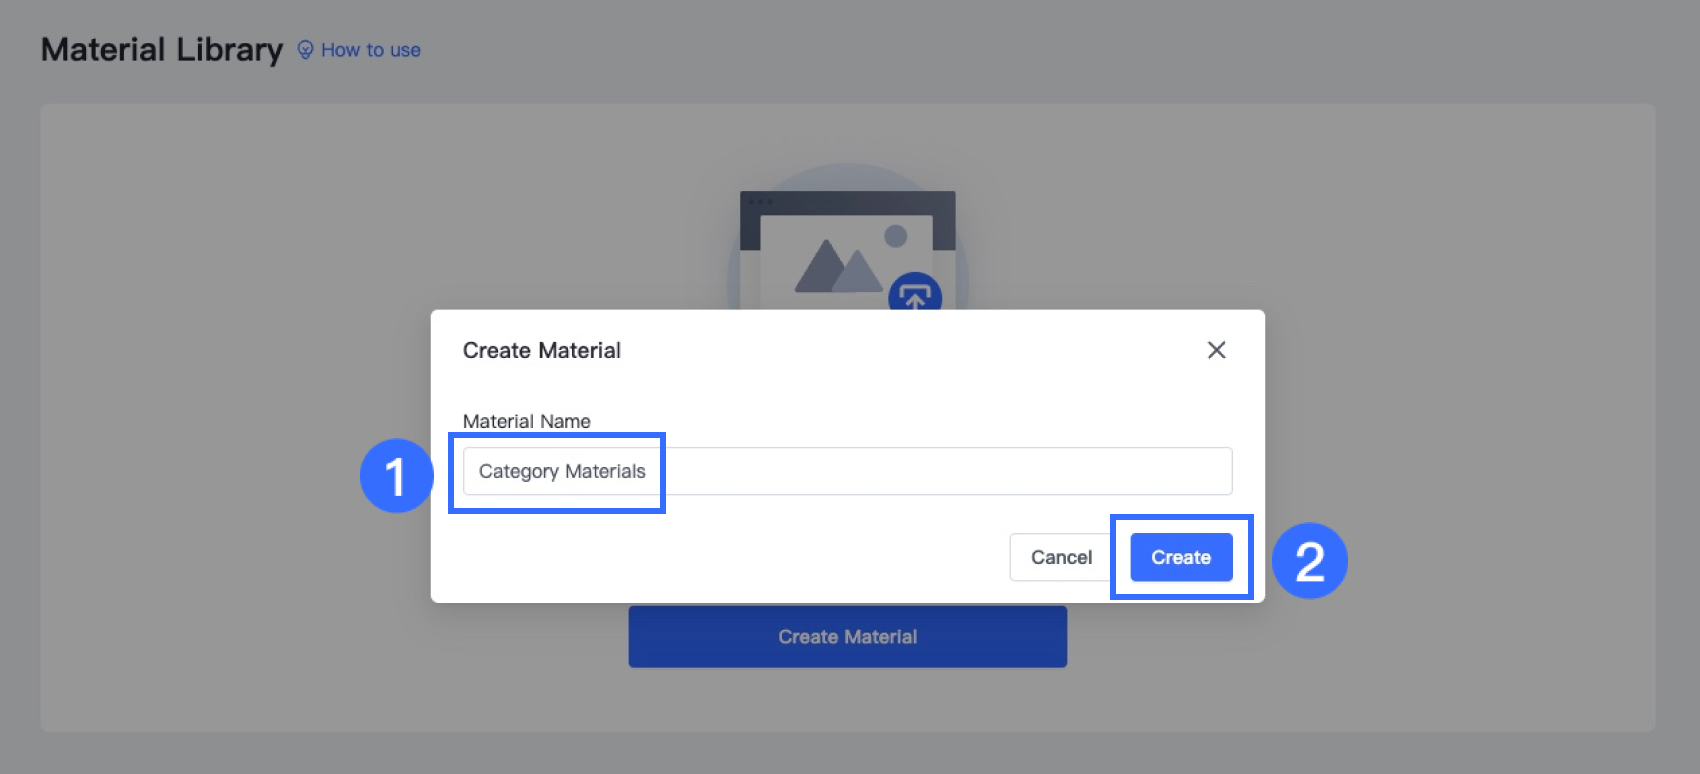Viewport: 1700px width, 774px height.
Task: Click the mountain picture icon in the illustration
Action: point(838,266)
